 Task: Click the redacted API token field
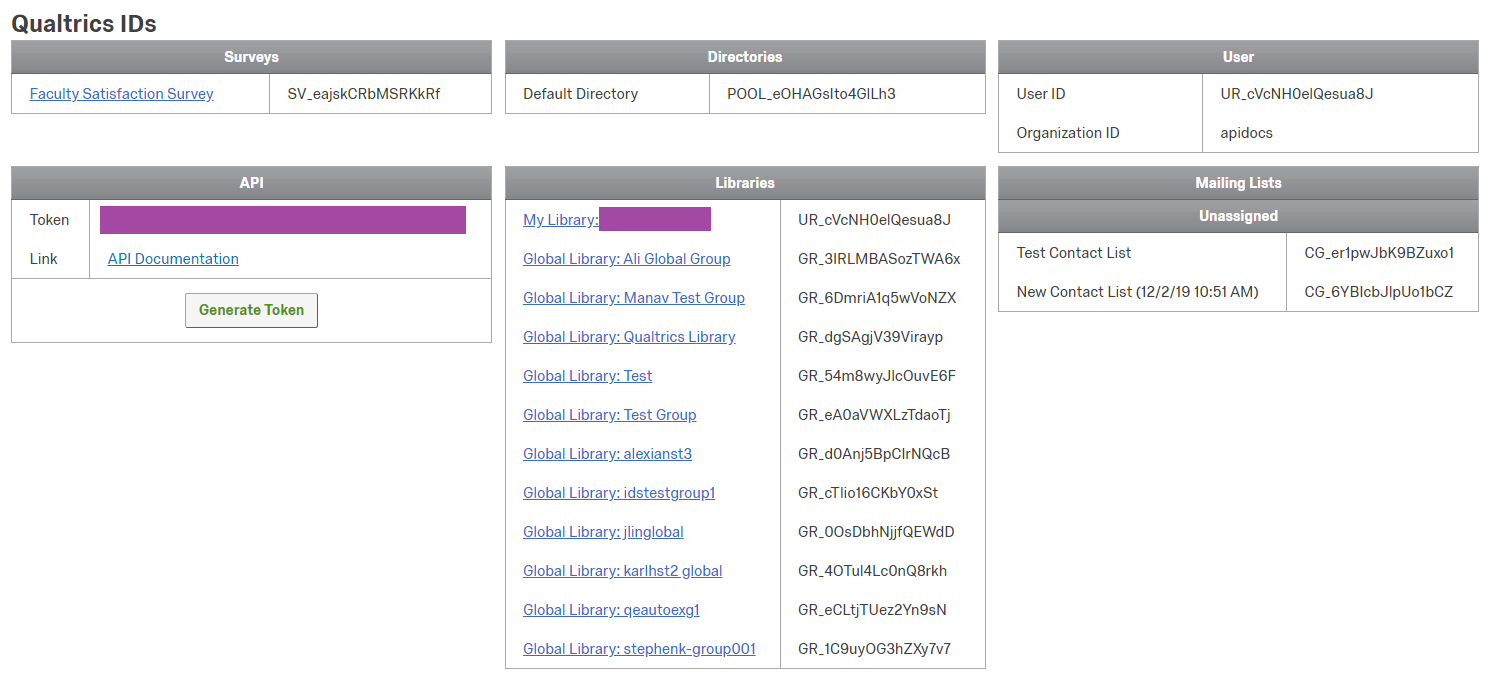283,220
